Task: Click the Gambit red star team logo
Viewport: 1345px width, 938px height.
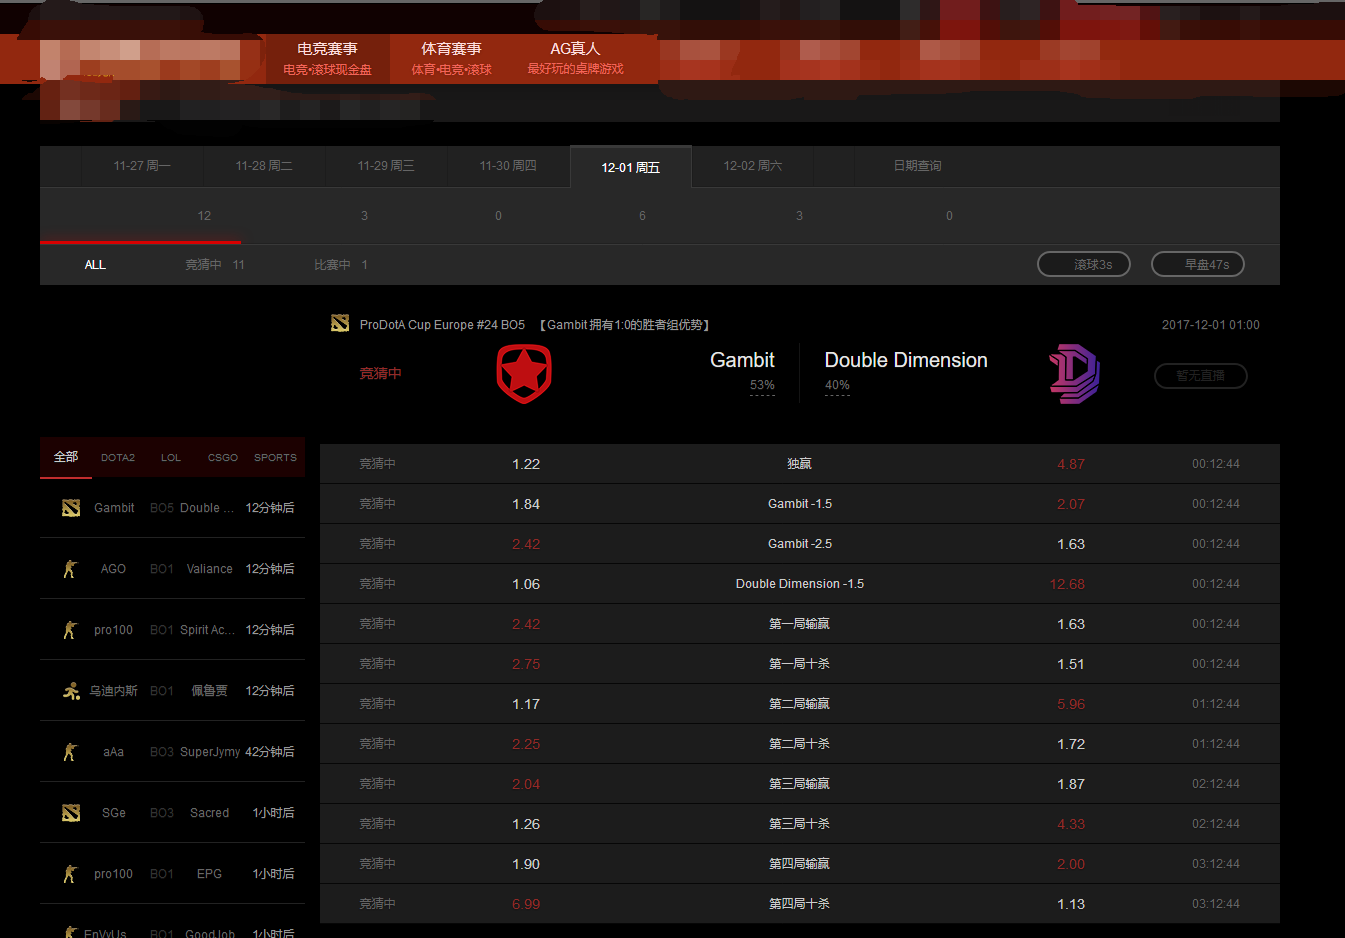Action: [524, 374]
